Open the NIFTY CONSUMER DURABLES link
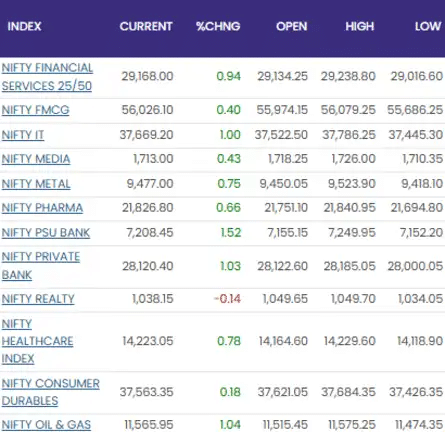The width and height of the screenshot is (445, 432). point(51,392)
